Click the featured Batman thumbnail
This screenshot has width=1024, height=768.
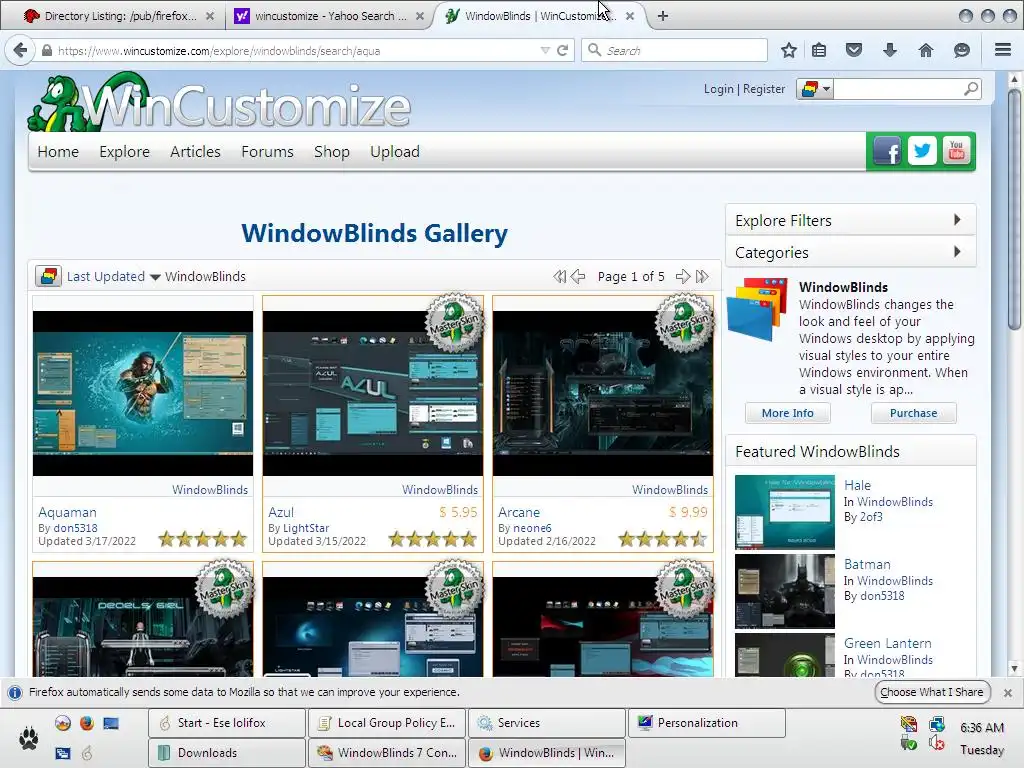(x=785, y=592)
